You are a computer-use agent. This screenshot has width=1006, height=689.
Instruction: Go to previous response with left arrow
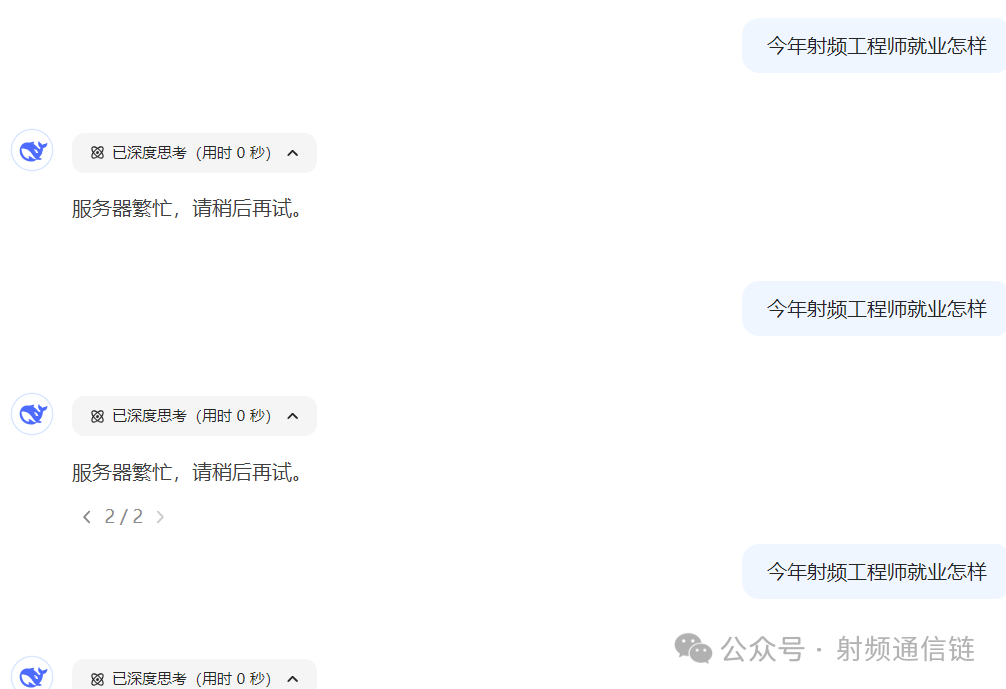pyautogui.click(x=87, y=516)
